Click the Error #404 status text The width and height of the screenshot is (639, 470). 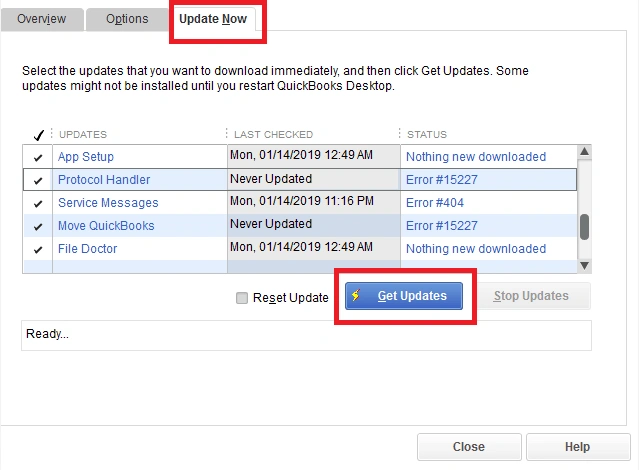tap(435, 203)
